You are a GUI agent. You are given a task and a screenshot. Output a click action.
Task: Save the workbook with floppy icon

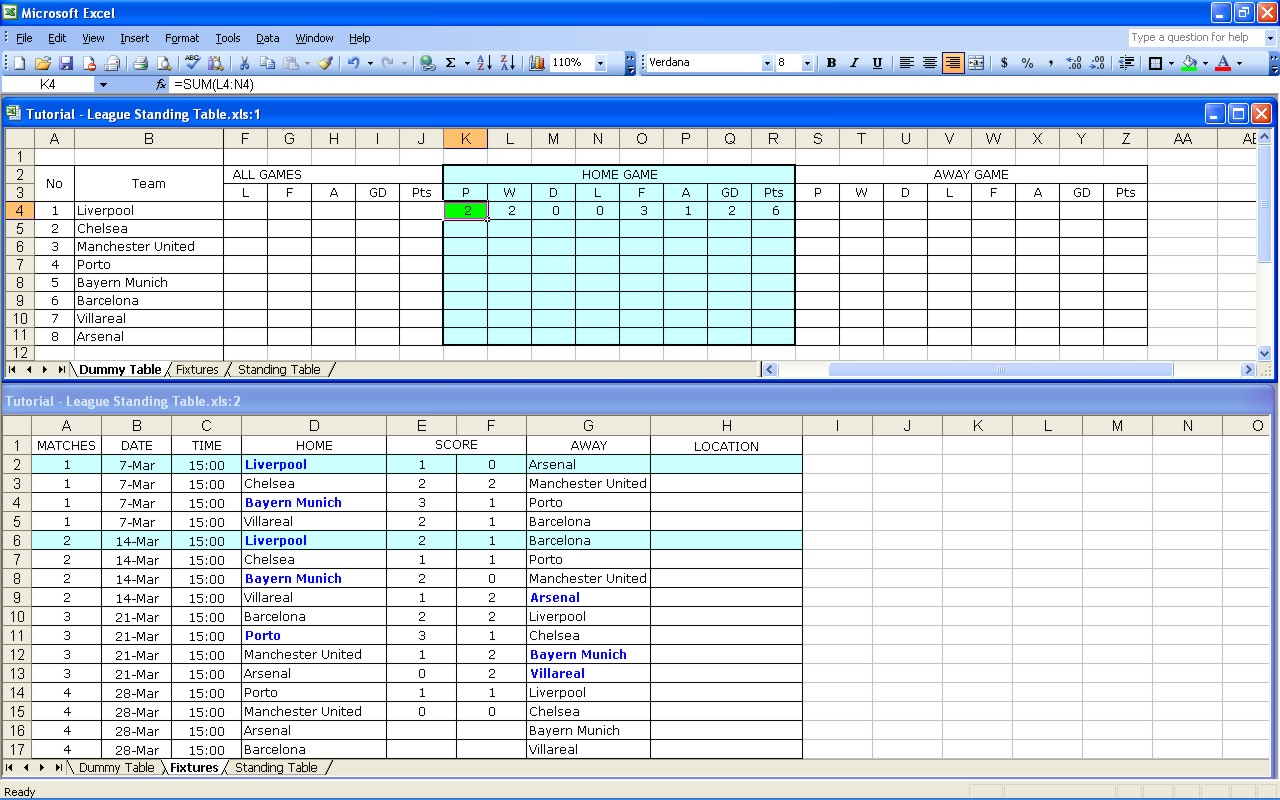[66, 63]
